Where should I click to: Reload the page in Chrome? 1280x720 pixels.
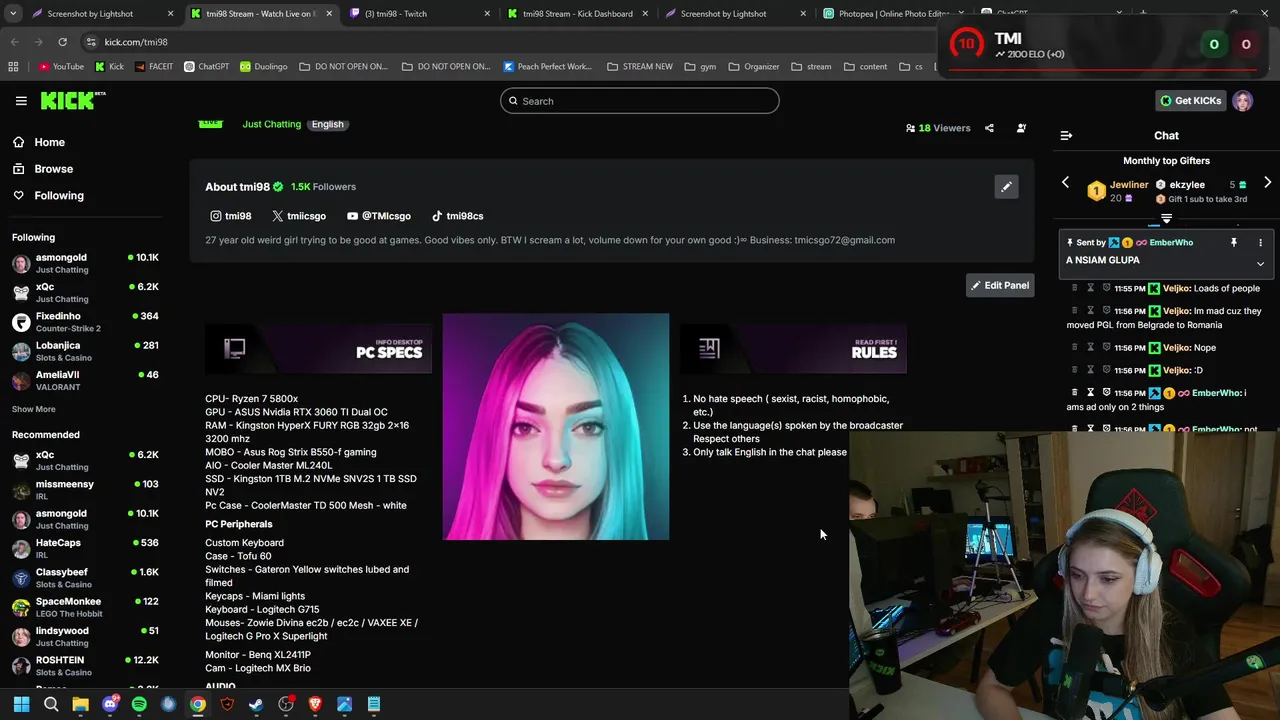(x=62, y=42)
